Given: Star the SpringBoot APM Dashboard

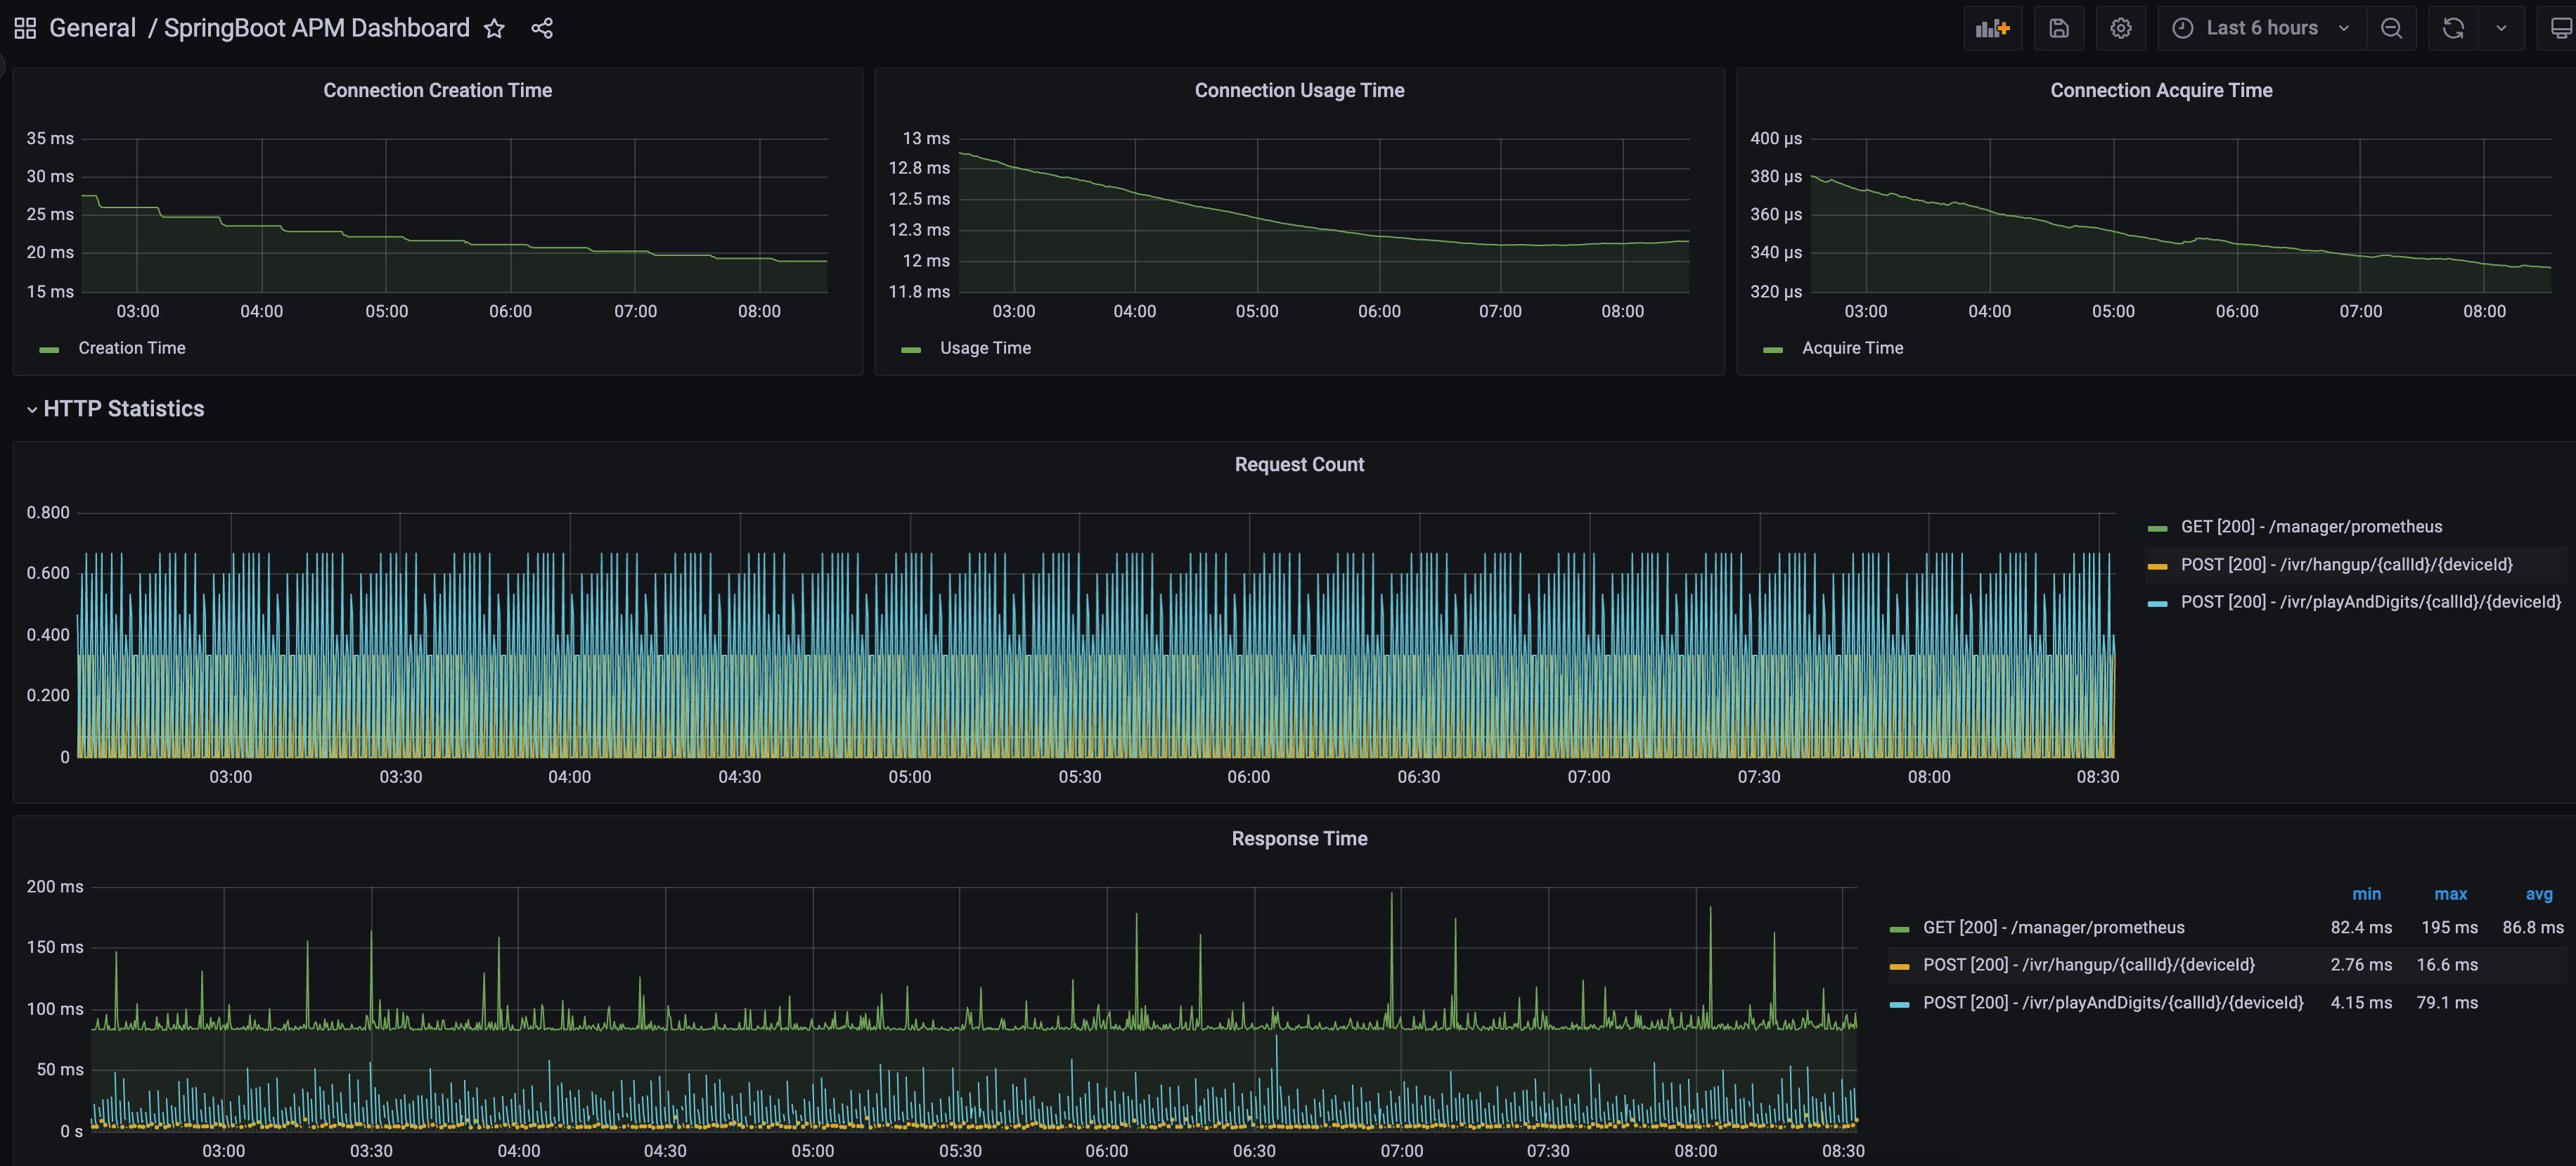Looking at the screenshot, I should click(x=494, y=28).
